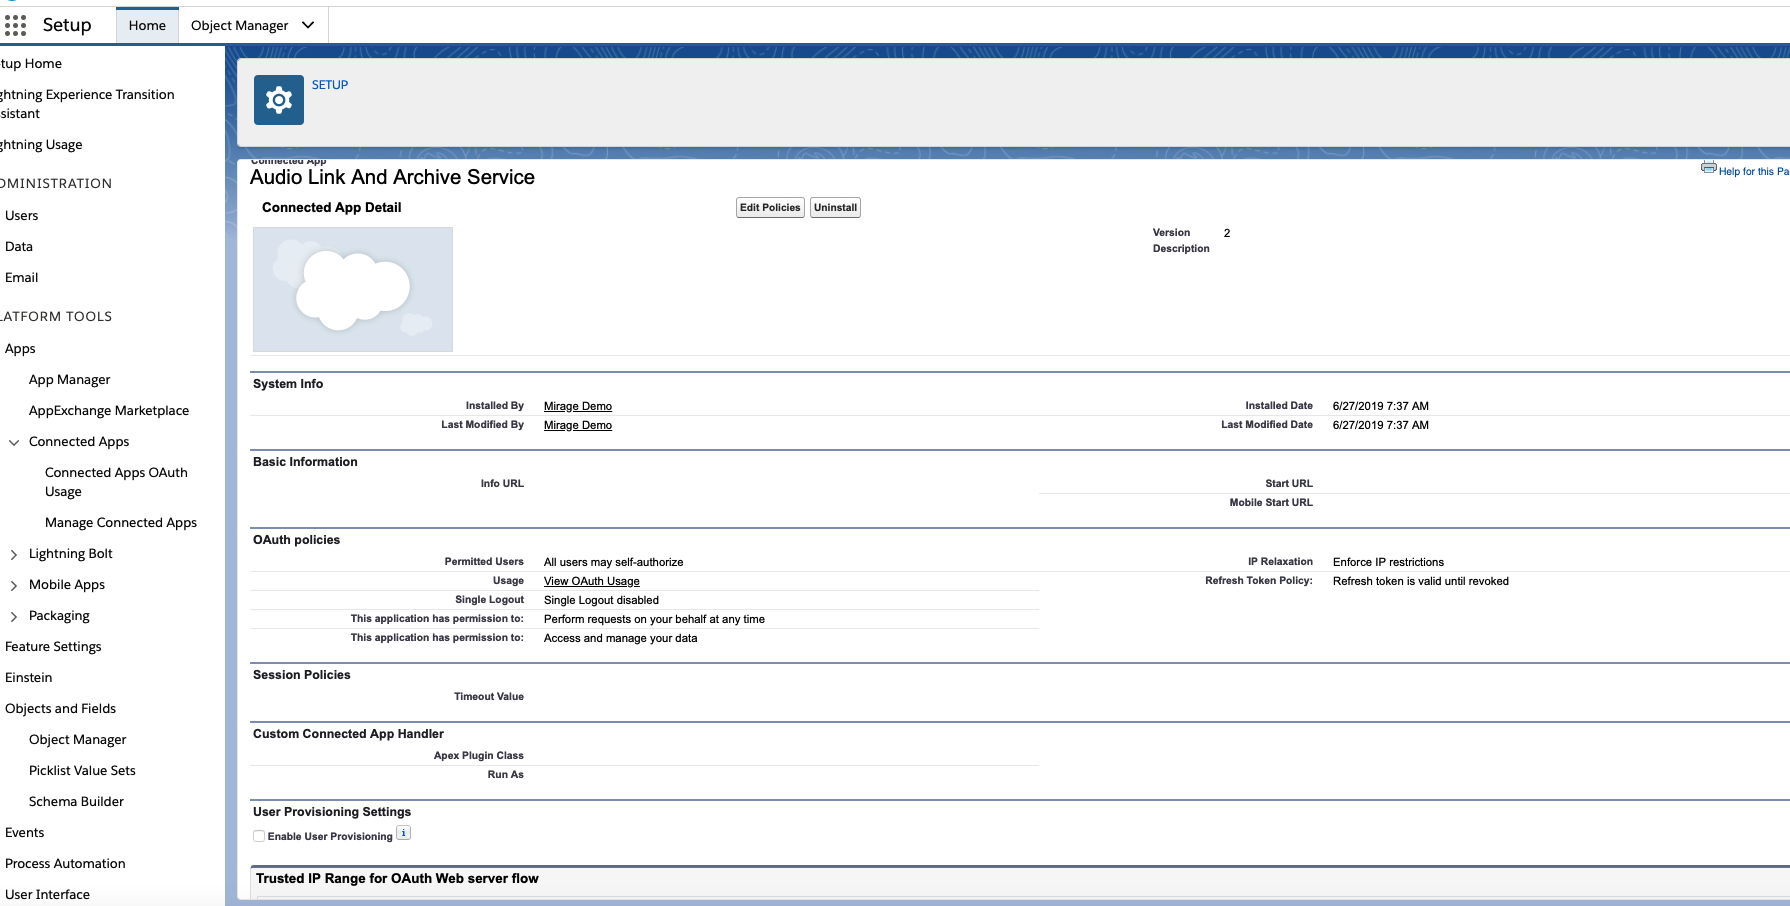Open Lightning Experience Transition Assistant
1790x906 pixels.
(x=87, y=104)
